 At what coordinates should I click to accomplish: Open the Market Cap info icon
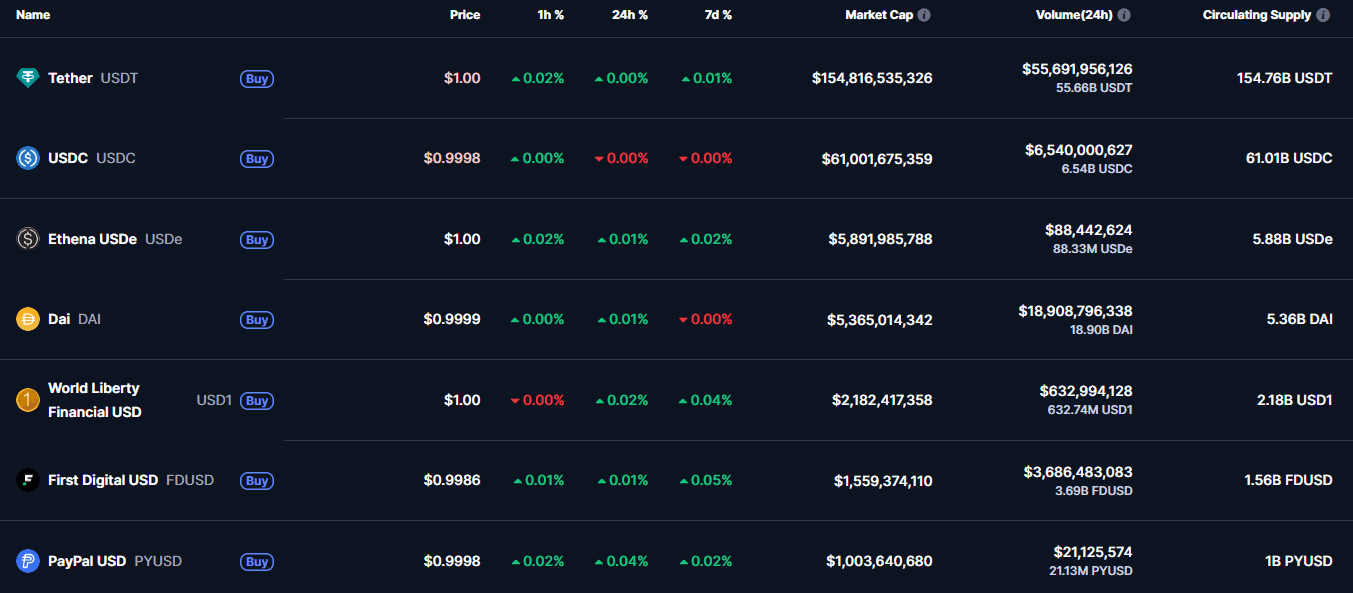924,15
